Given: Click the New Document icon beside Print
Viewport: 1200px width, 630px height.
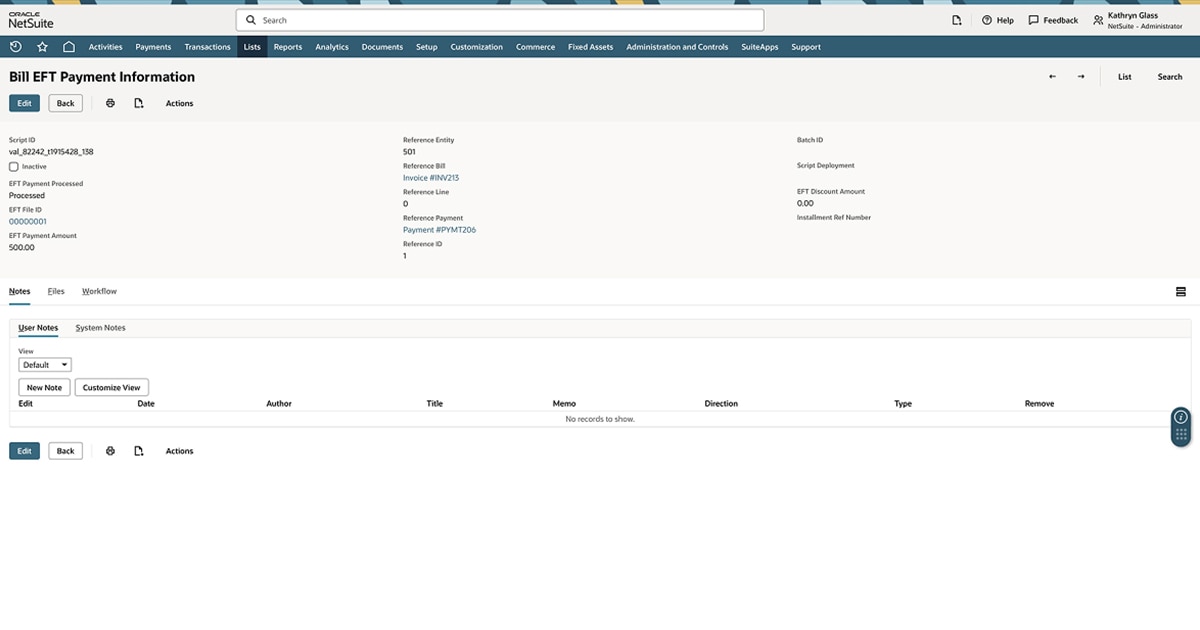Looking at the screenshot, I should 139,103.
